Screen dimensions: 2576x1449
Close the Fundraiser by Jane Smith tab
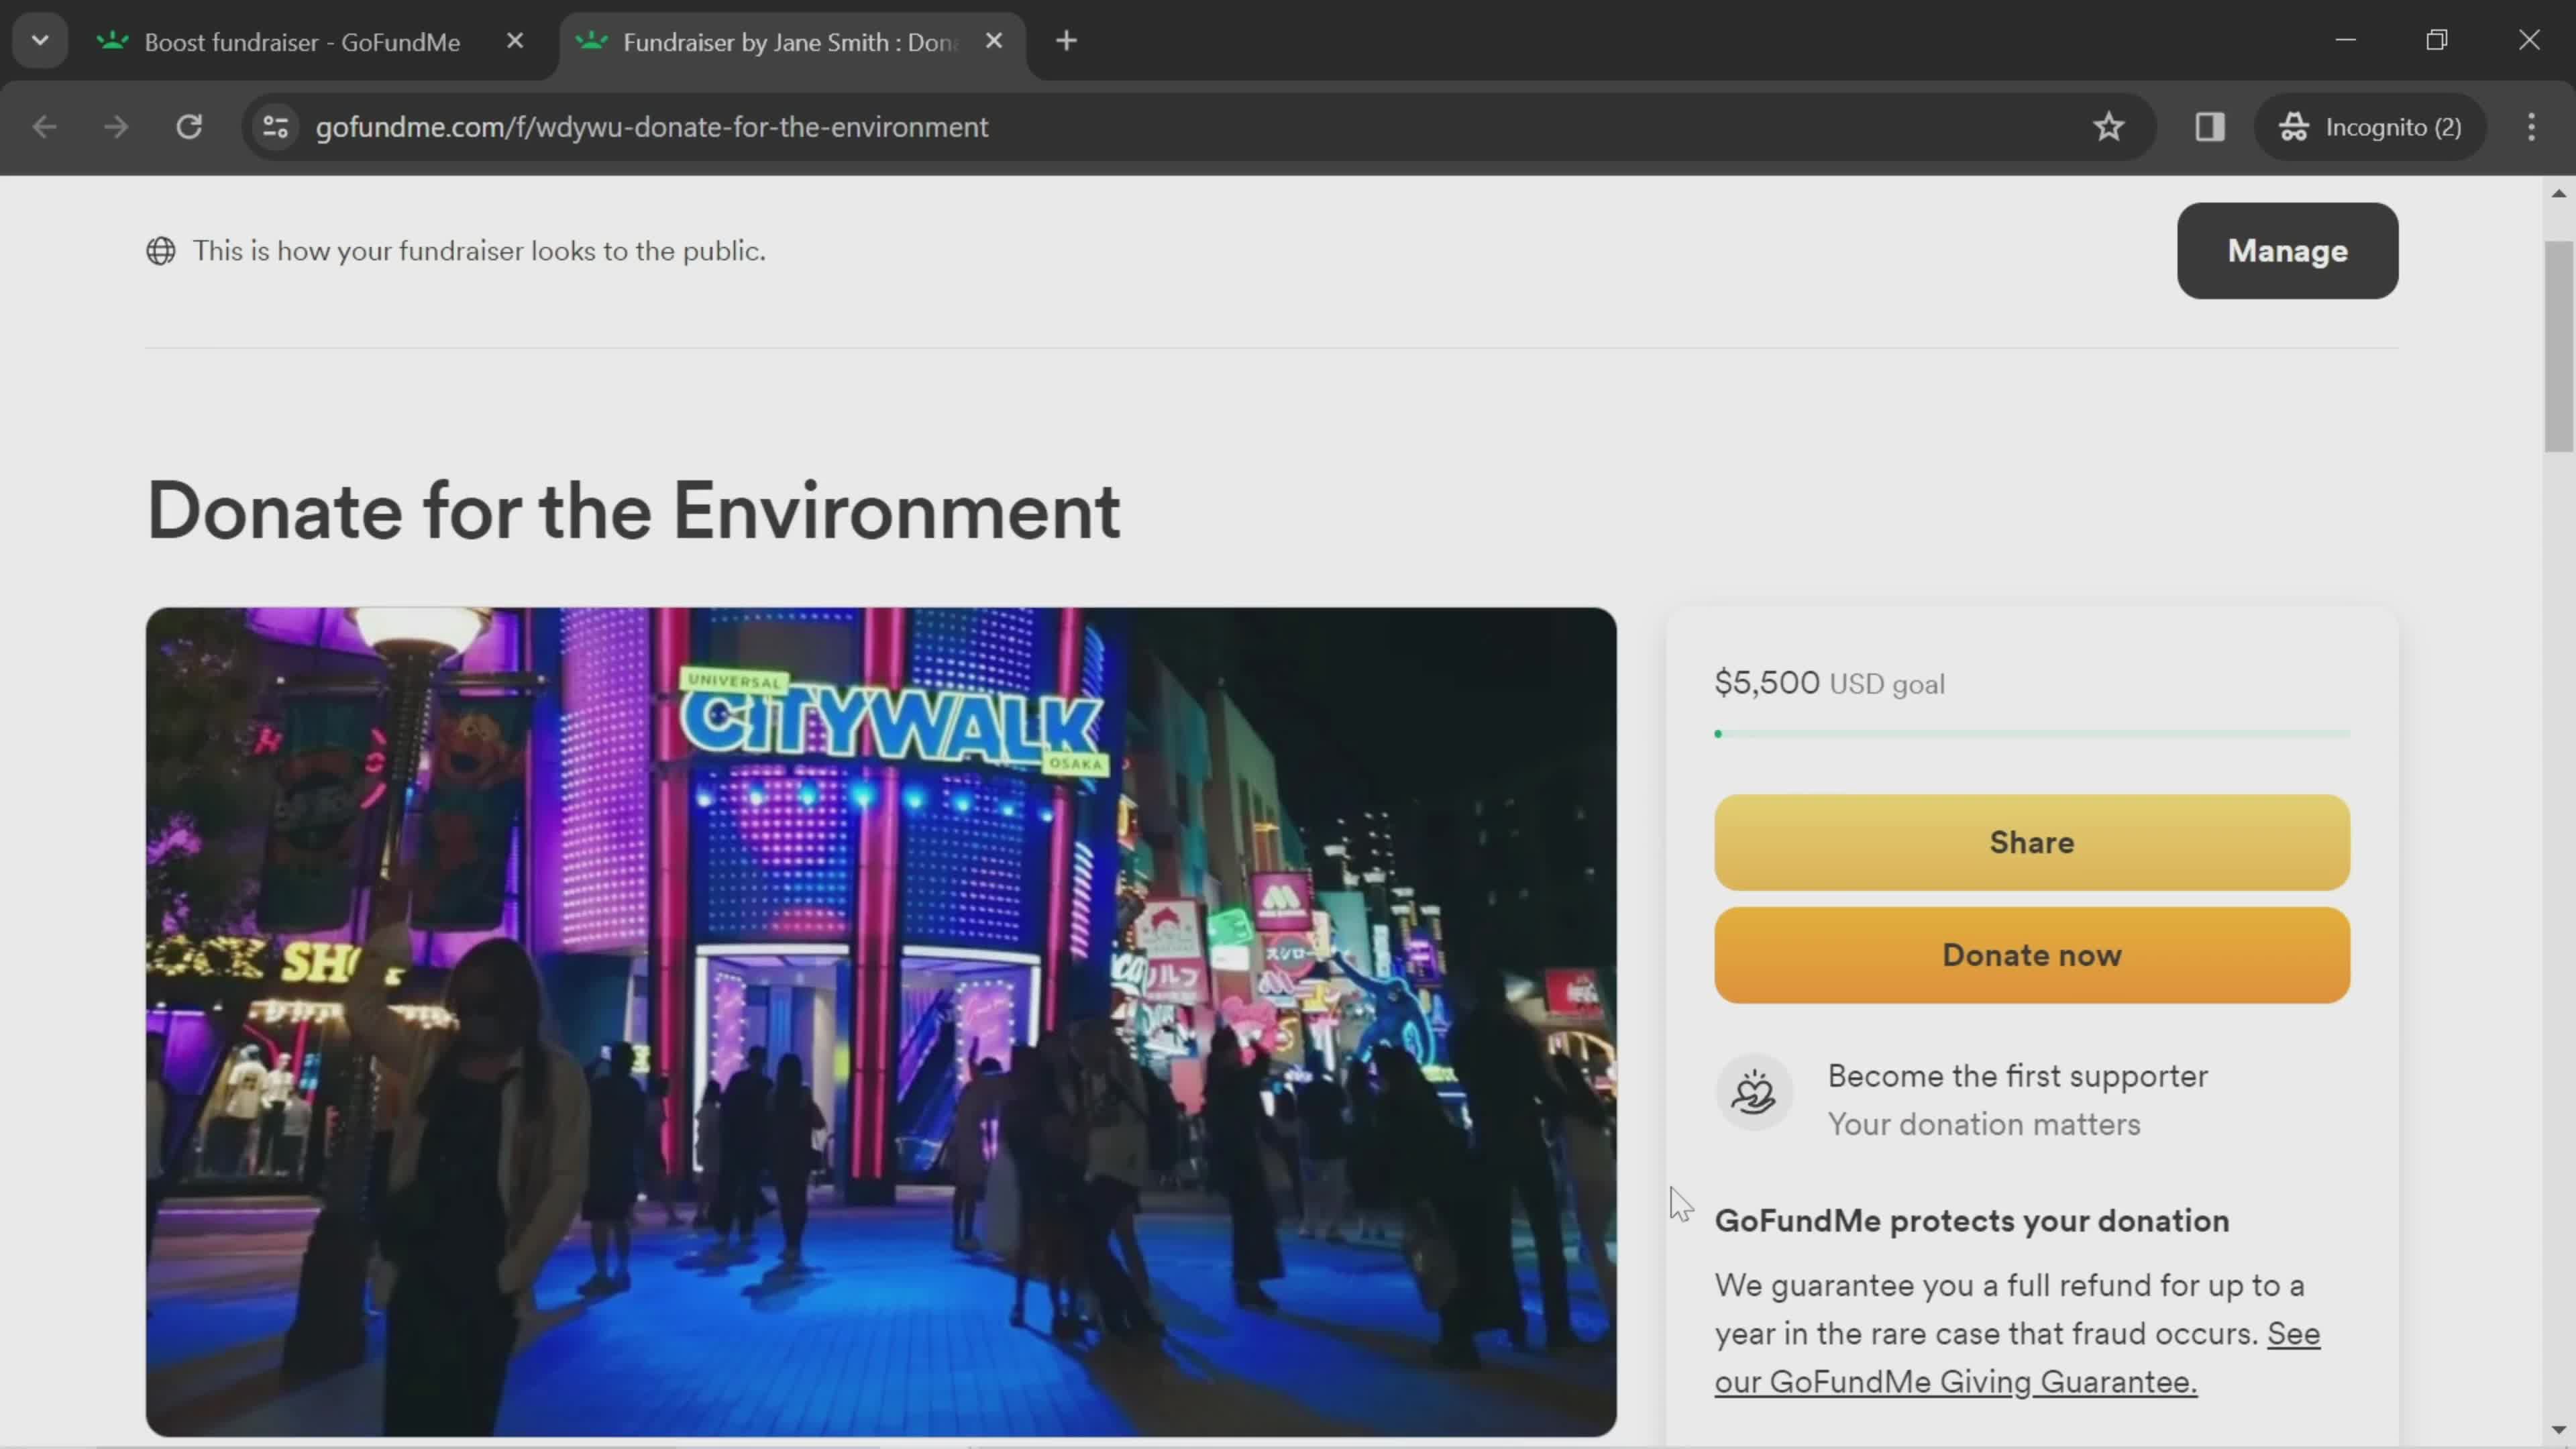[x=994, y=41]
